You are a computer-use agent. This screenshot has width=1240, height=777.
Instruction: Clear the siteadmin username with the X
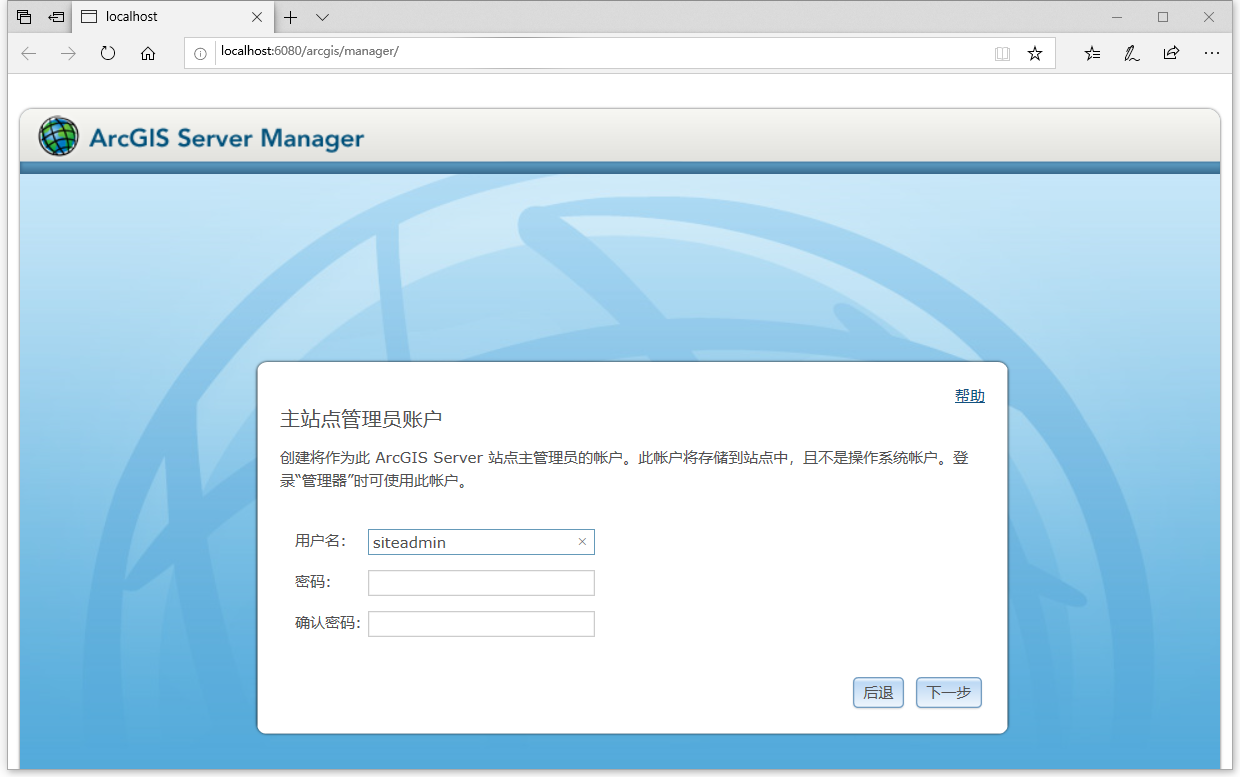tap(583, 542)
